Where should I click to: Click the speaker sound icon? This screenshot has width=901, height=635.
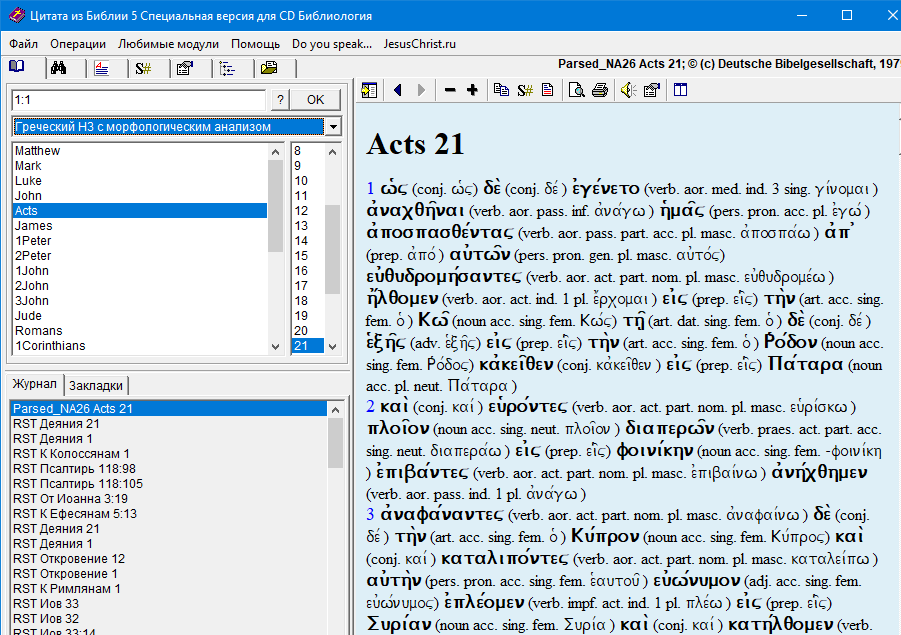point(628,90)
